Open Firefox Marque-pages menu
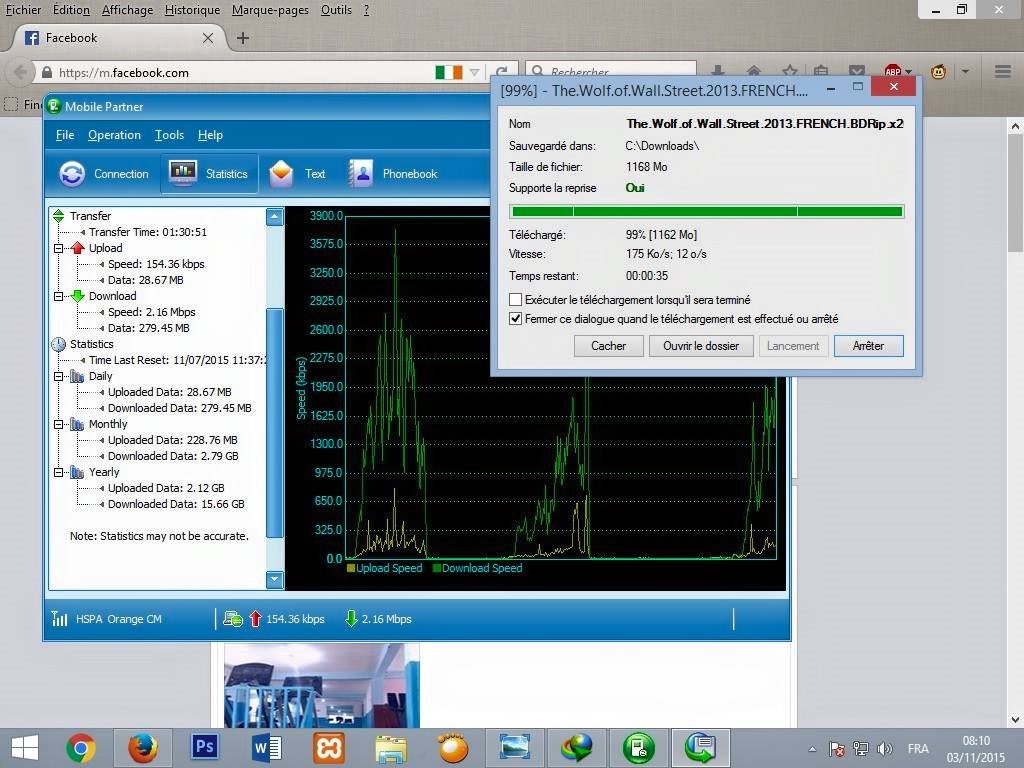Image resolution: width=1024 pixels, height=768 pixels. (x=270, y=10)
